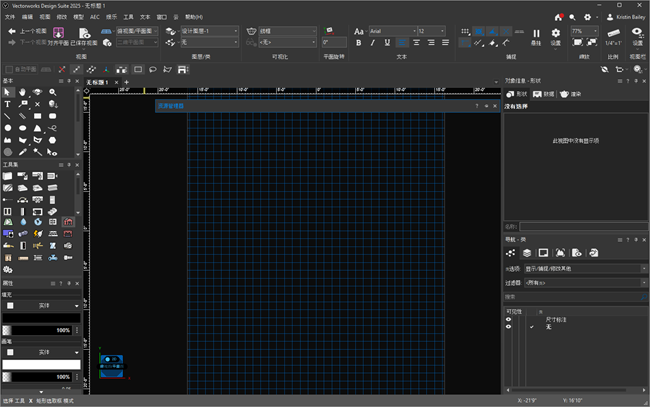Toggle visibility eye of first class row
This screenshot has width=650, height=407.
508,320
